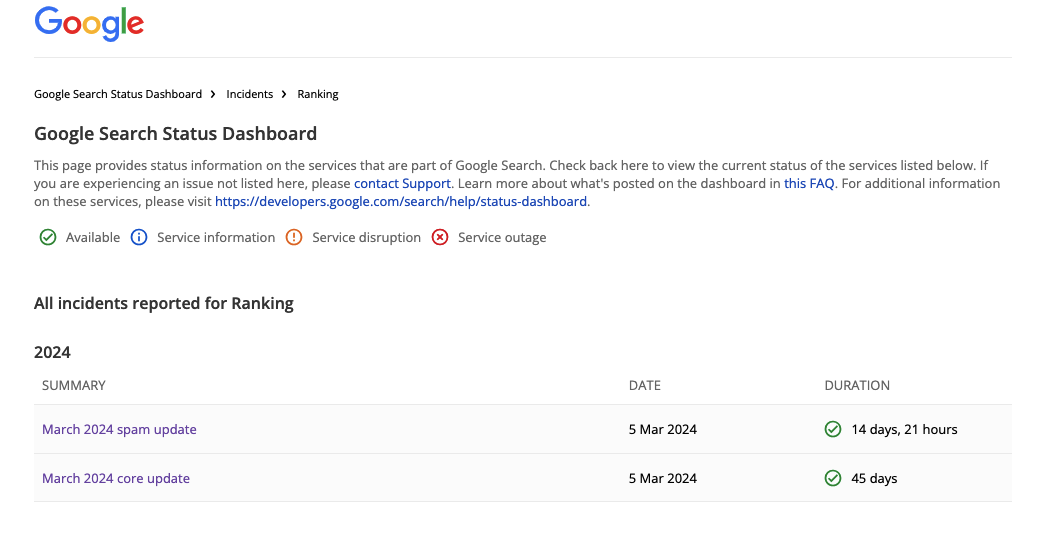This screenshot has width=1062, height=536.
Task: Click the Available legend label
Action: [x=93, y=237]
